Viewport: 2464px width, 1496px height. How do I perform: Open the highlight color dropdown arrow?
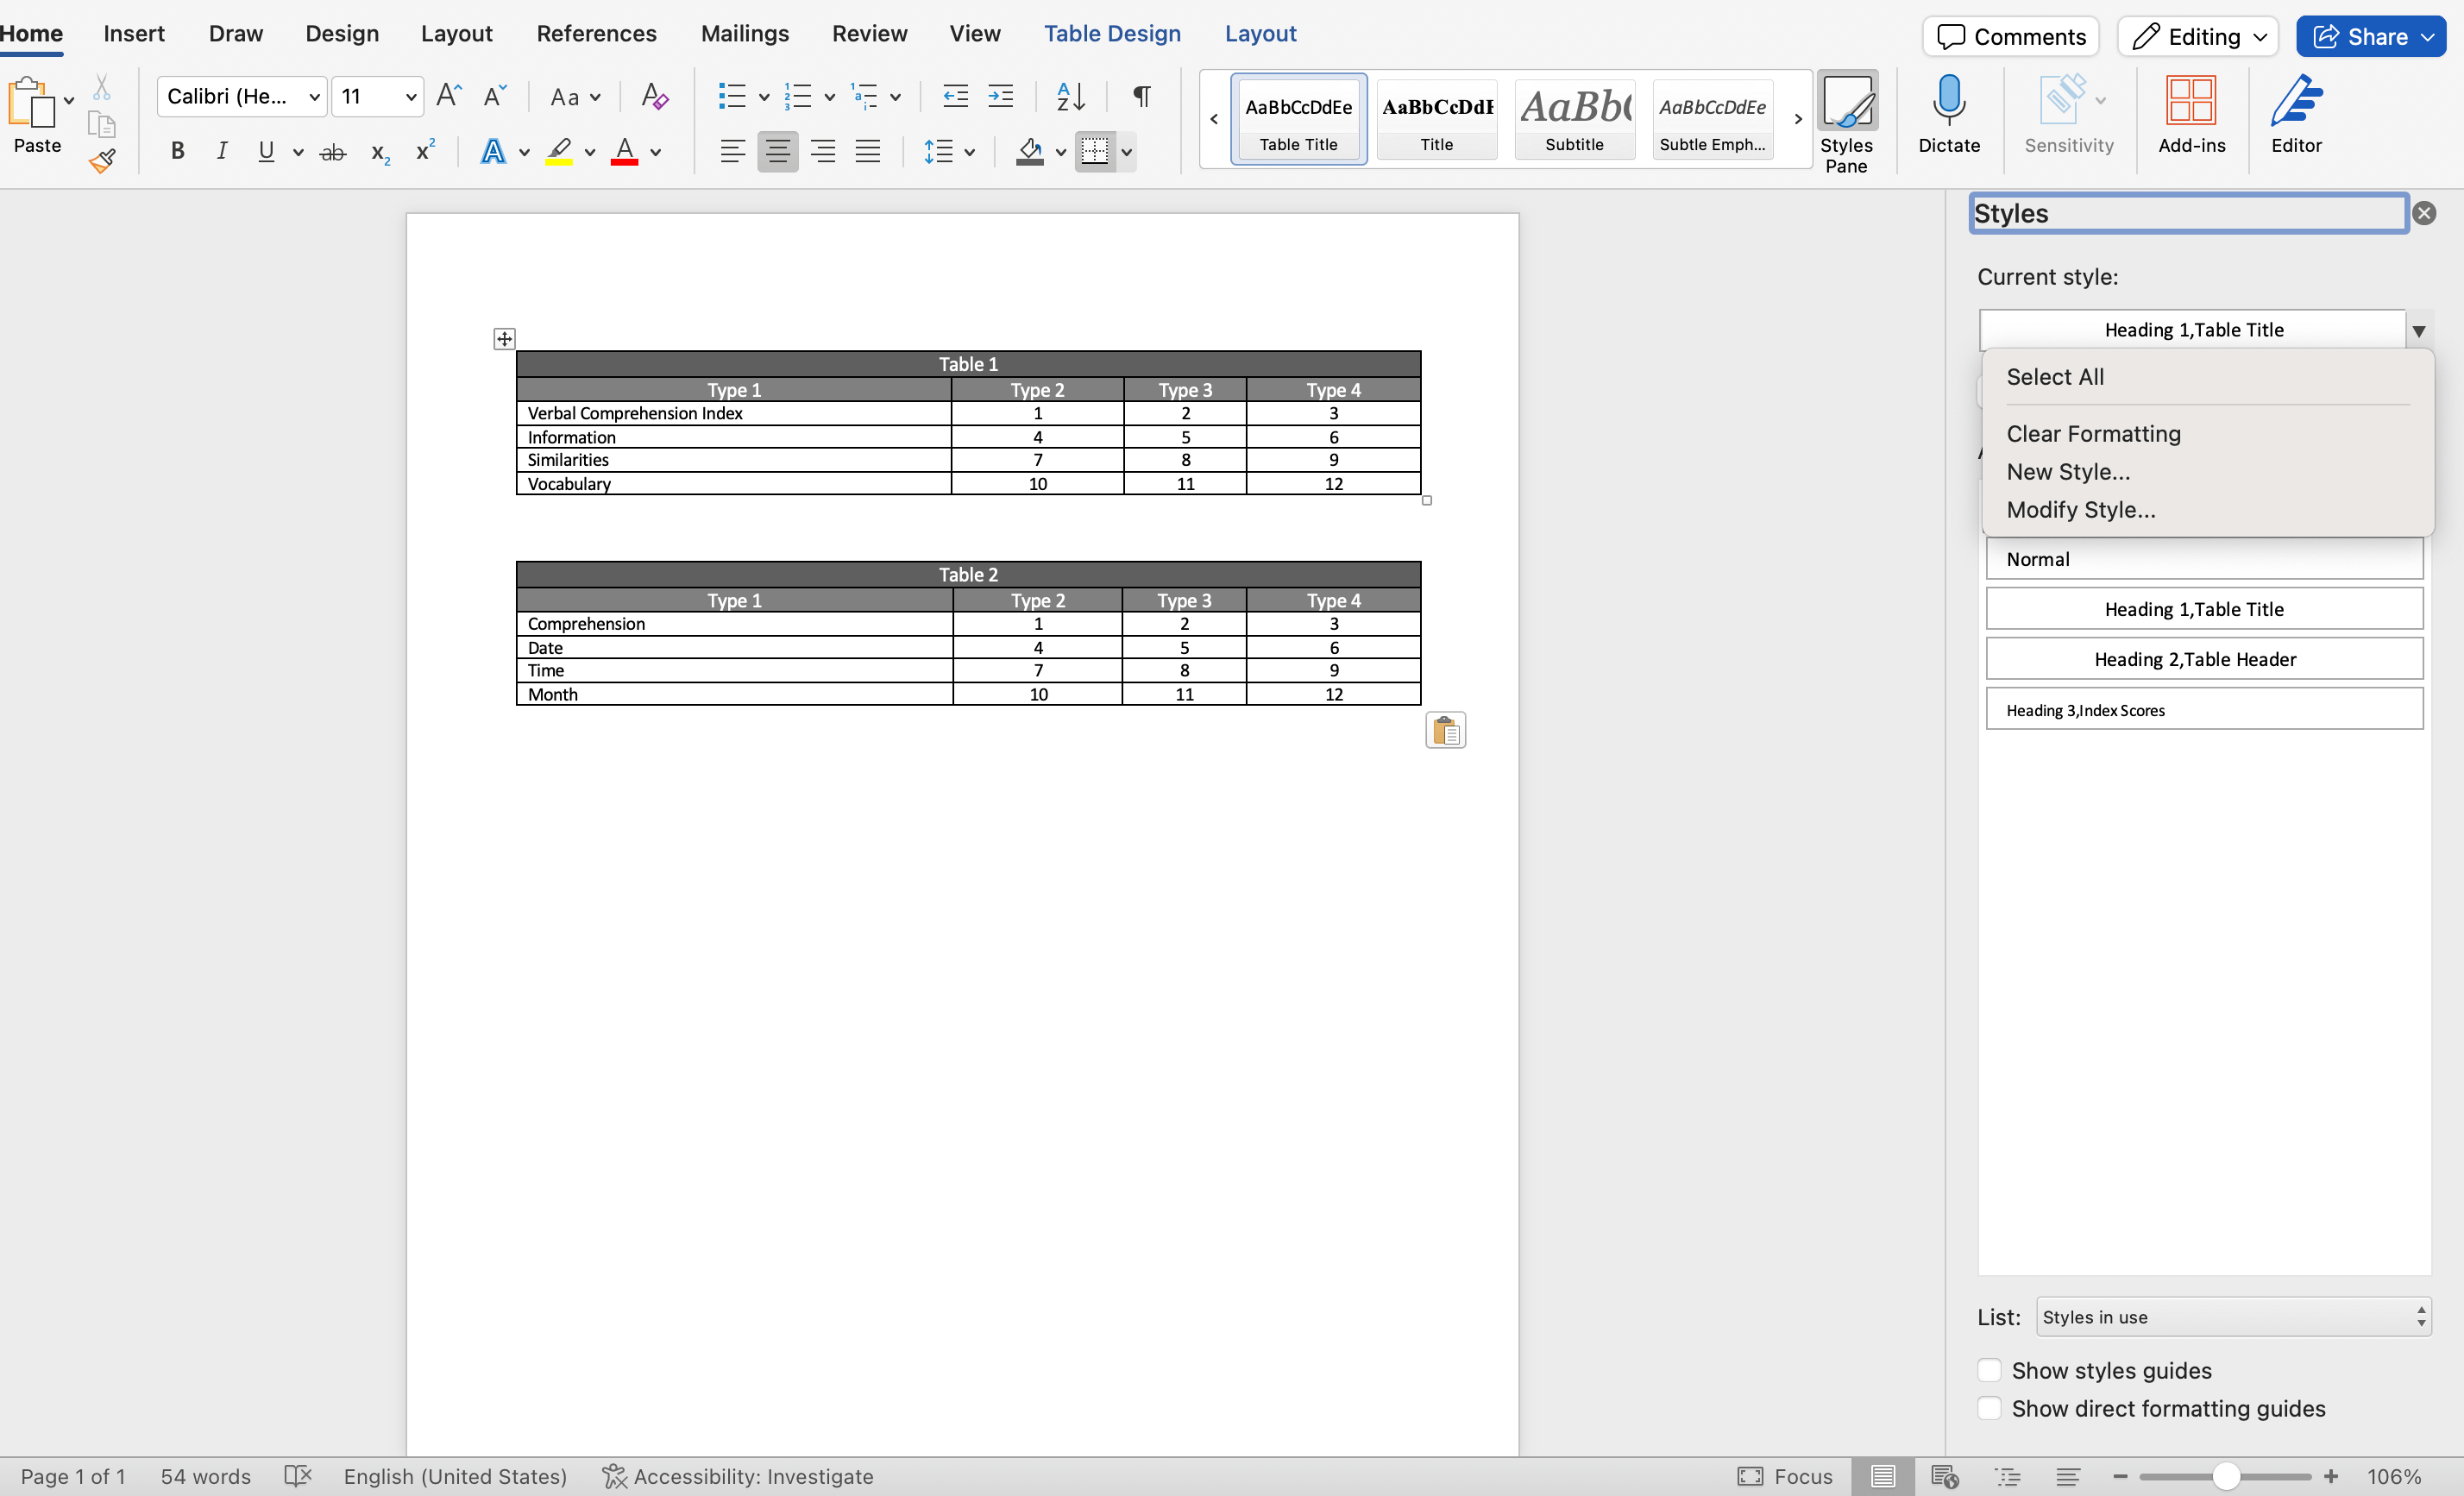[590, 152]
